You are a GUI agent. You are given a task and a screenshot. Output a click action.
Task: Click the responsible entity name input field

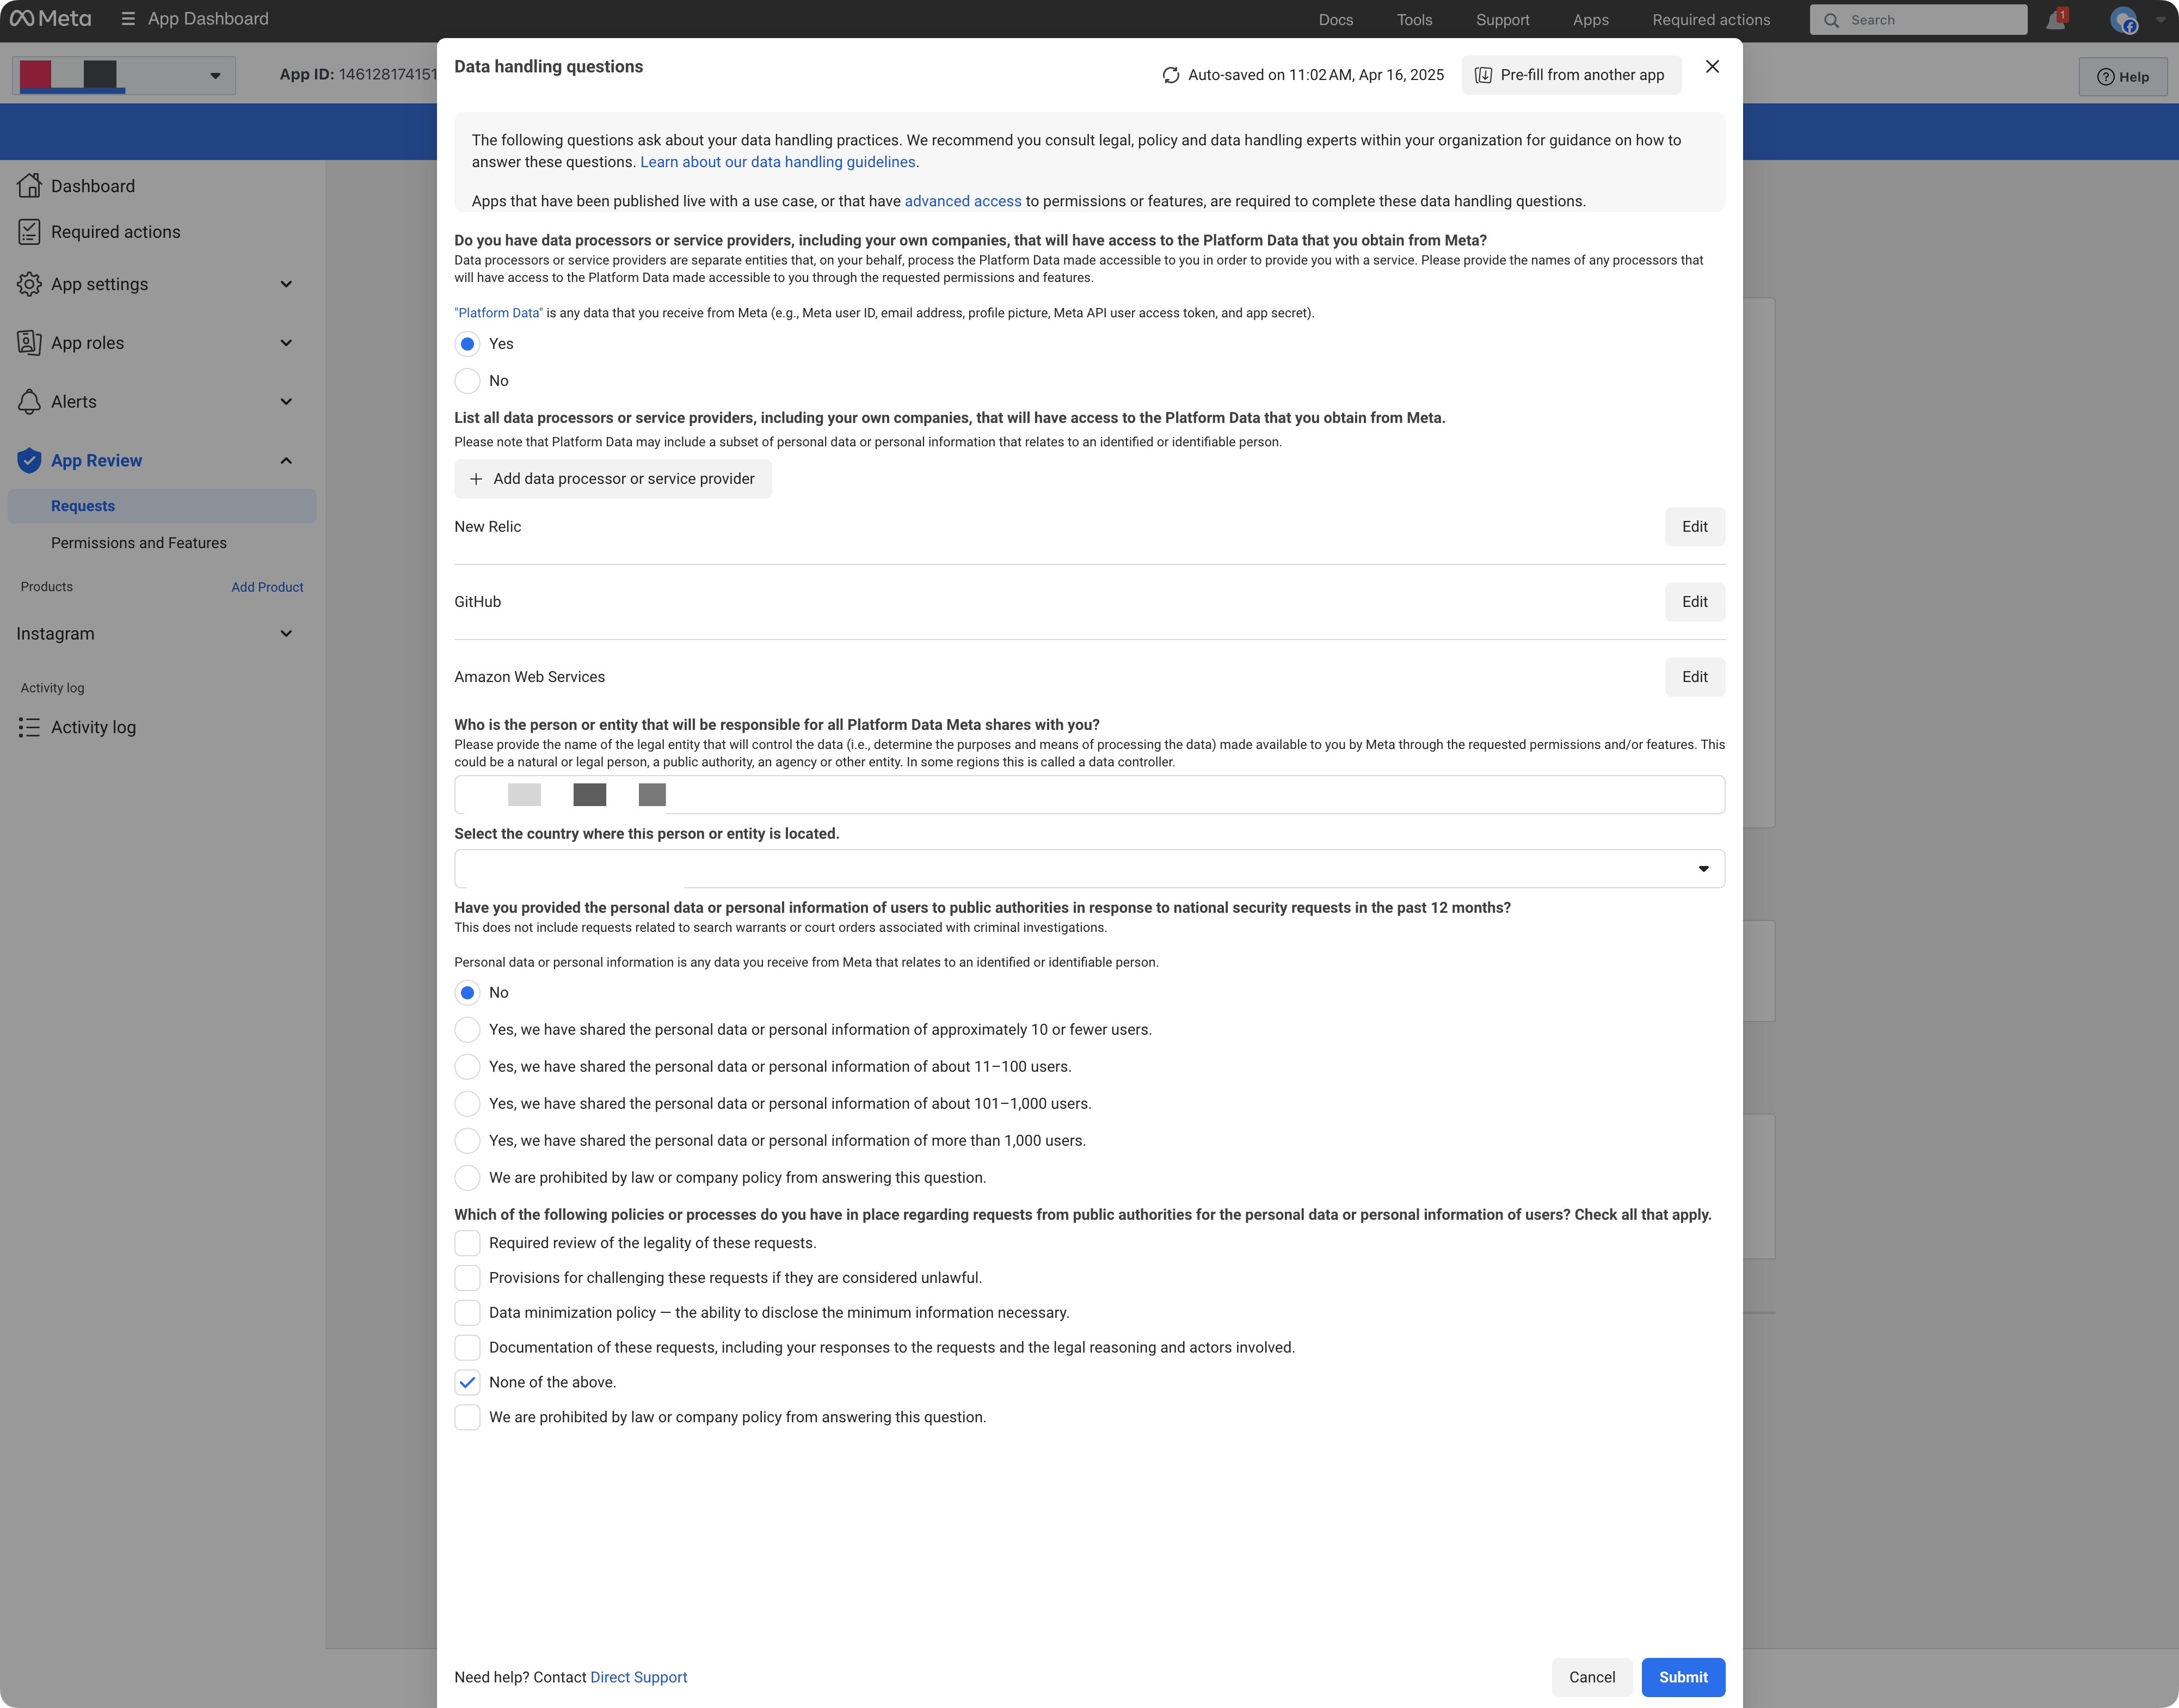pos(1089,795)
